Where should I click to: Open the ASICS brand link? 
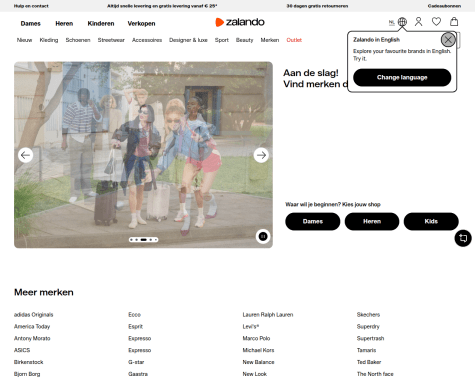click(x=22, y=350)
